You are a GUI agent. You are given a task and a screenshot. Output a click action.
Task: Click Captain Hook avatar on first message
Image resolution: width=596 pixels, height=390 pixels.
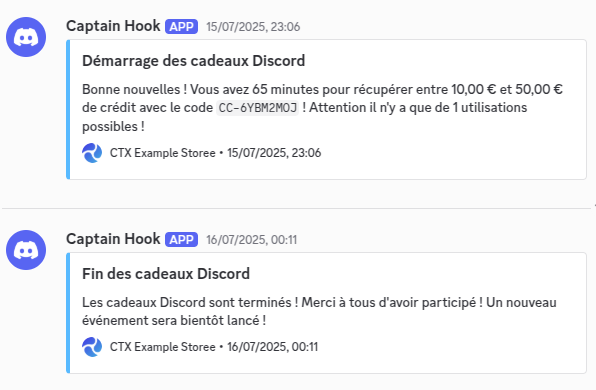pyautogui.click(x=26, y=37)
